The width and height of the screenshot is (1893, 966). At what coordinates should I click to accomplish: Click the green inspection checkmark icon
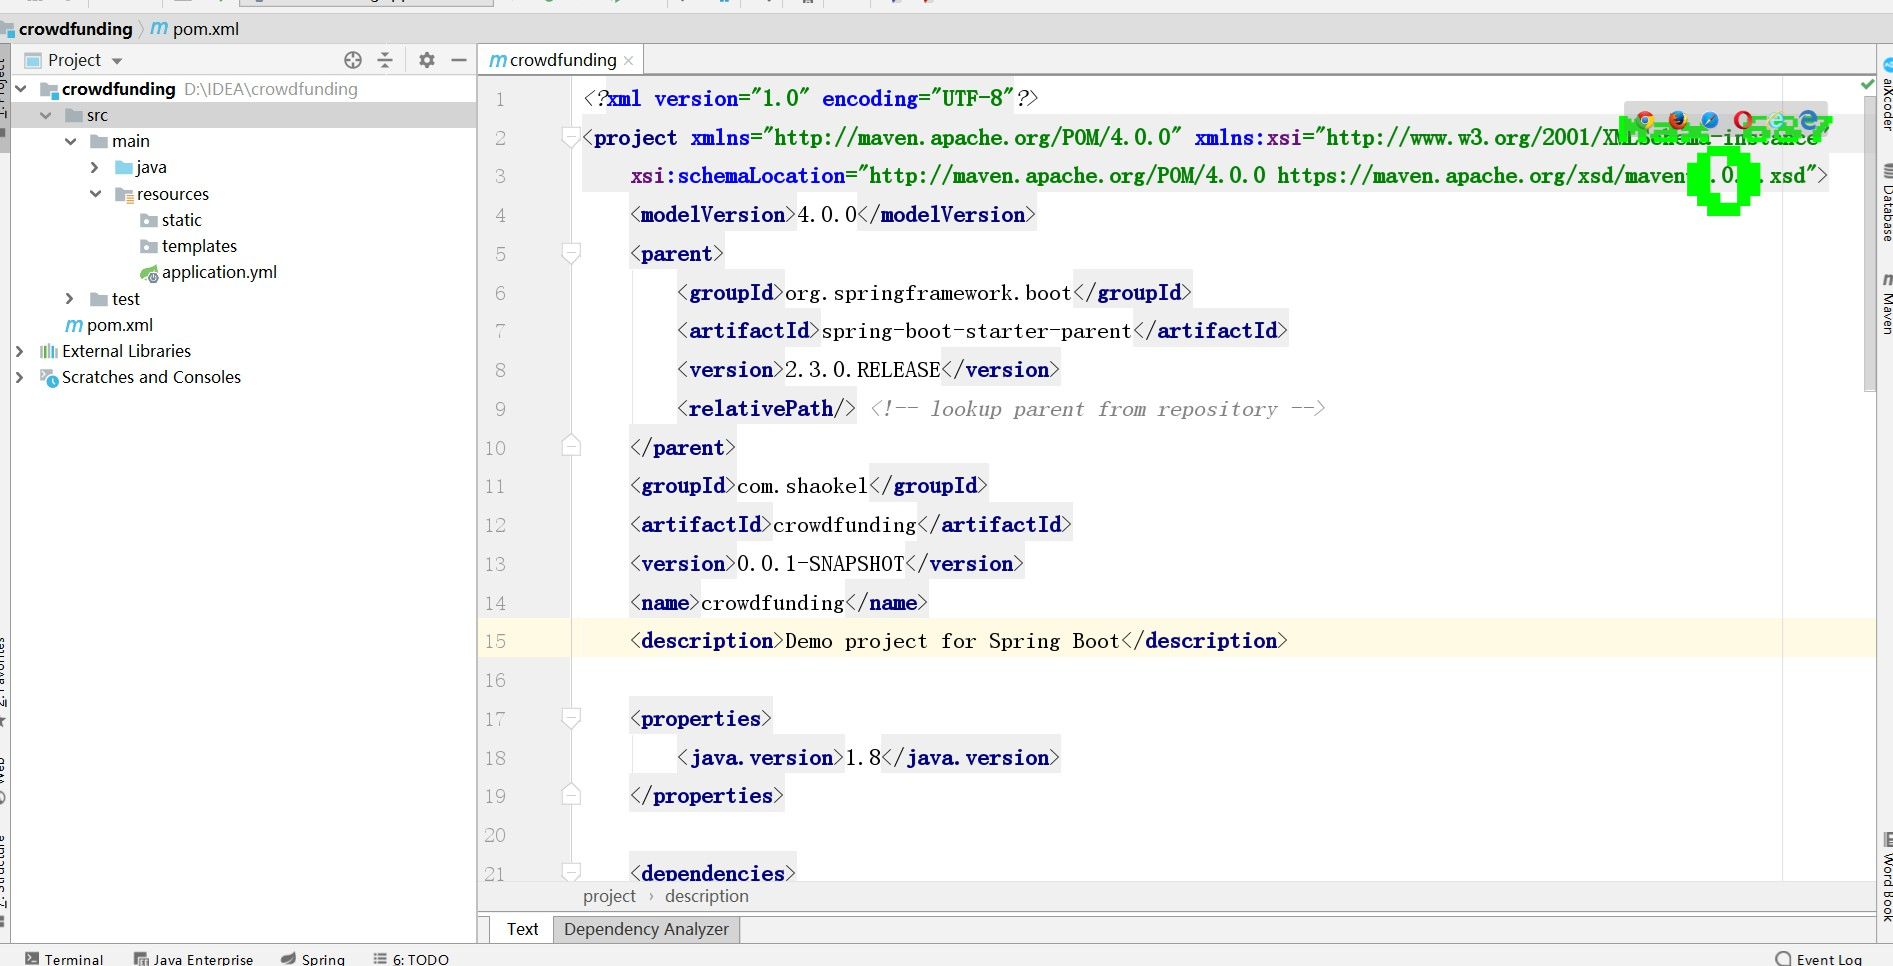pyautogui.click(x=1867, y=85)
